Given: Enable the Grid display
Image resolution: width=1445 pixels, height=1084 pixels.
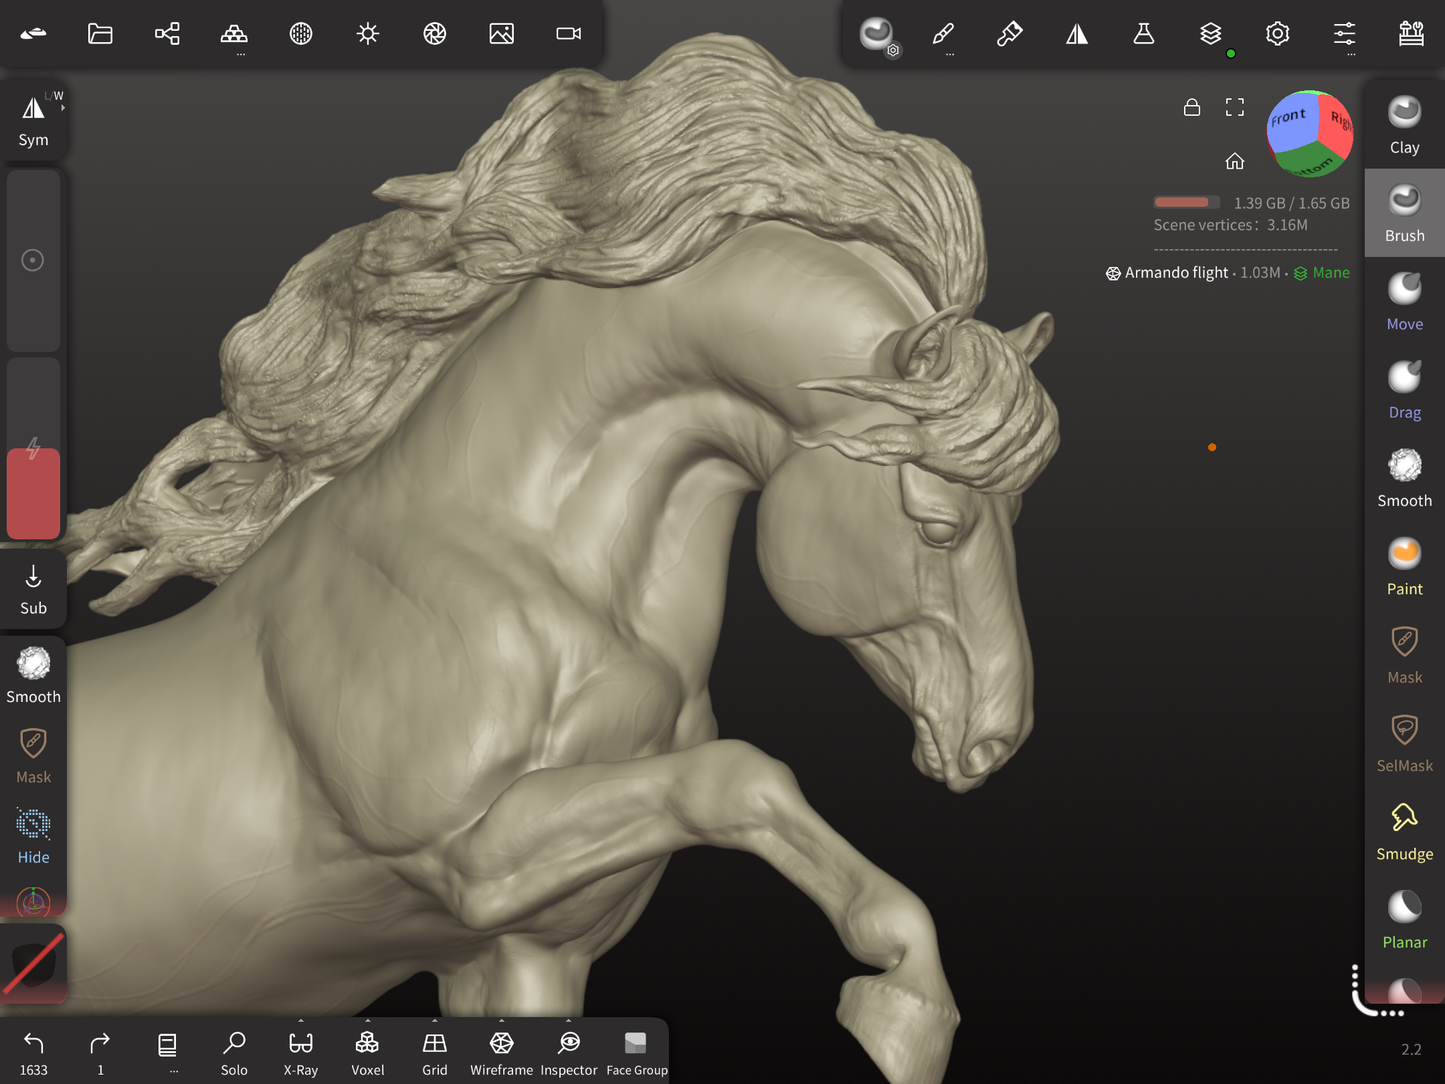Looking at the screenshot, I should pyautogui.click(x=434, y=1052).
